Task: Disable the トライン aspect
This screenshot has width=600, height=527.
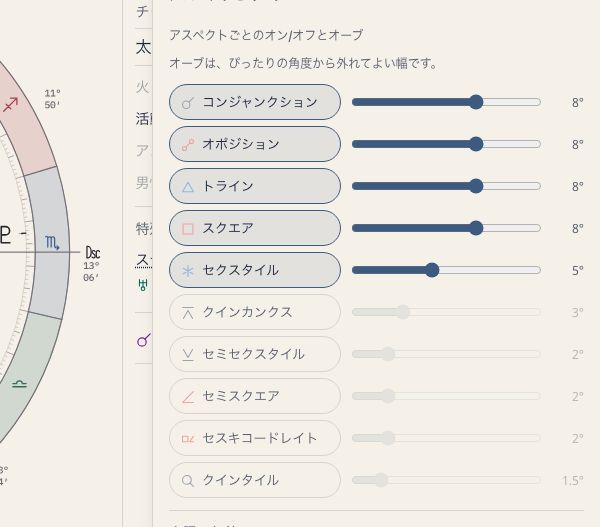Action: 255,186
